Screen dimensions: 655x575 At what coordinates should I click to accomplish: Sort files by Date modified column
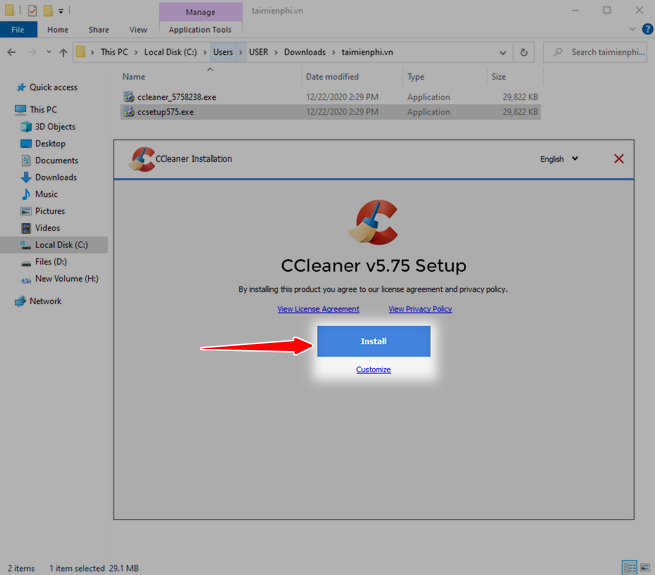point(332,76)
